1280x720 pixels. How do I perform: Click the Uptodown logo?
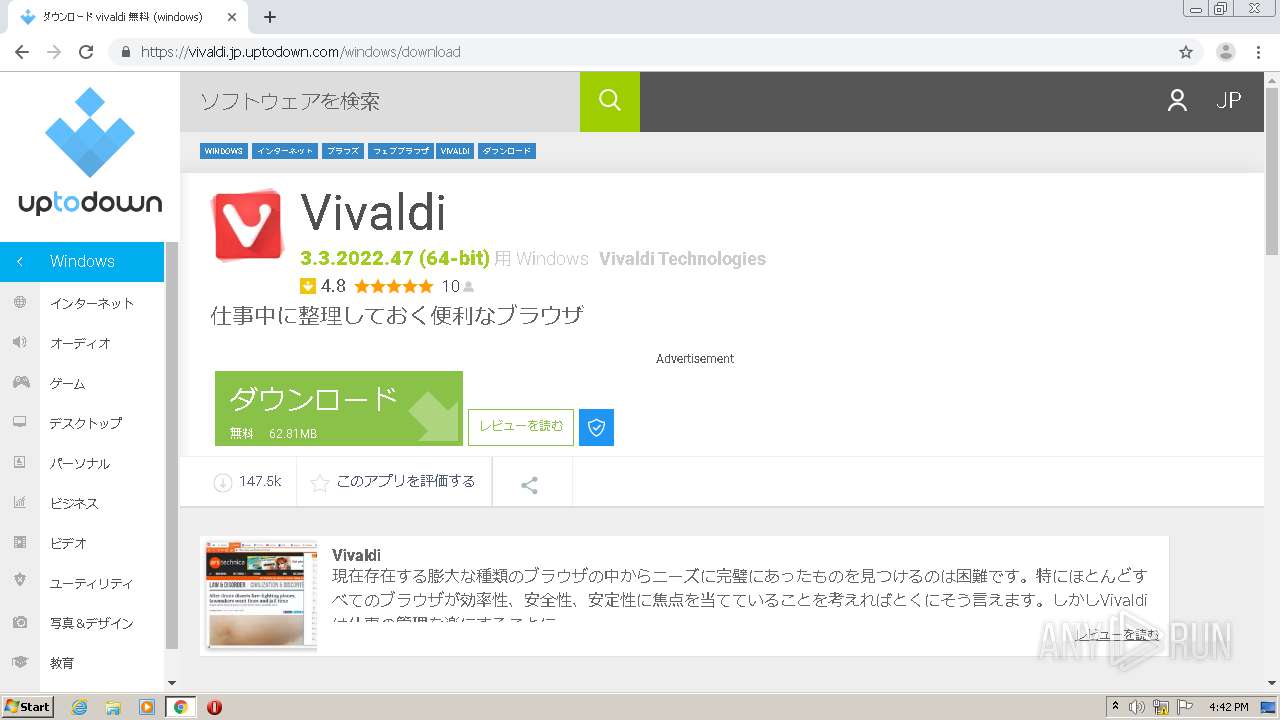[90, 151]
